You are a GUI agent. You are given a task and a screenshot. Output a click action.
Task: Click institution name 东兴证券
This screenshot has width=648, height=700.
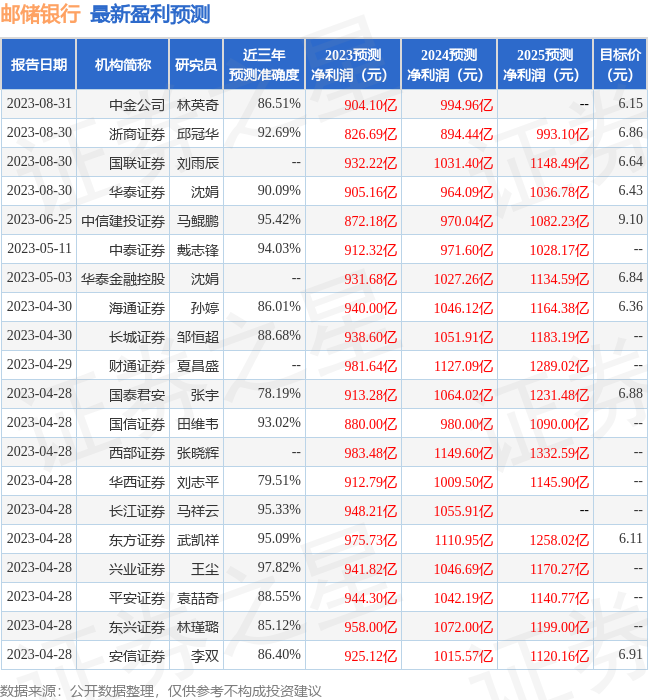click(137, 627)
